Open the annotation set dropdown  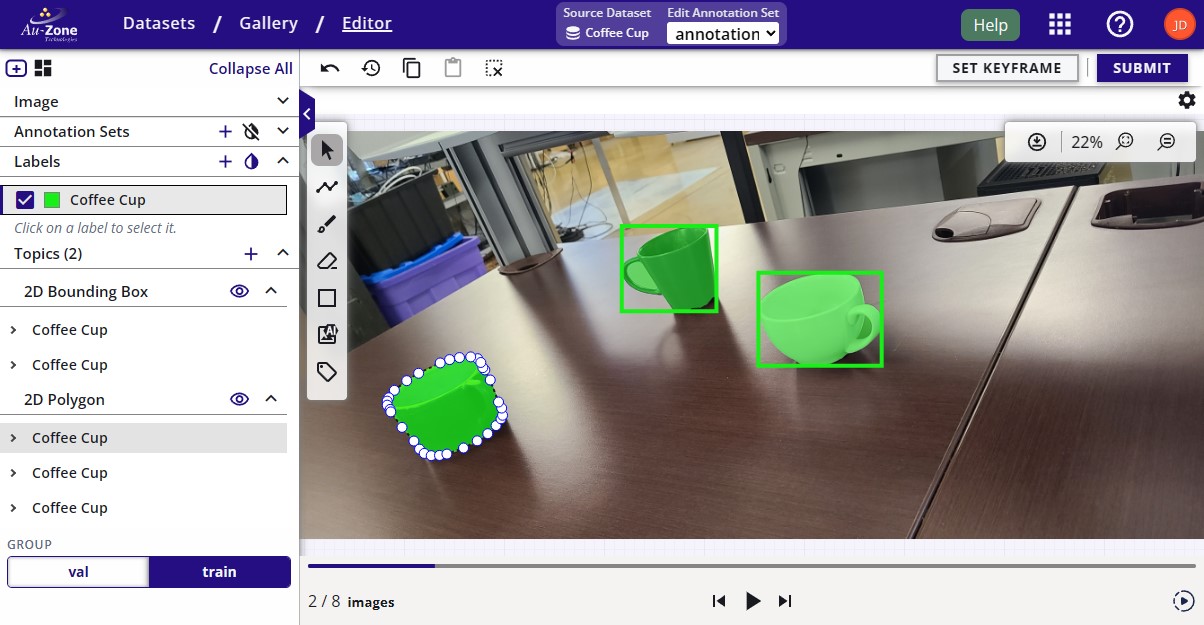click(723, 33)
